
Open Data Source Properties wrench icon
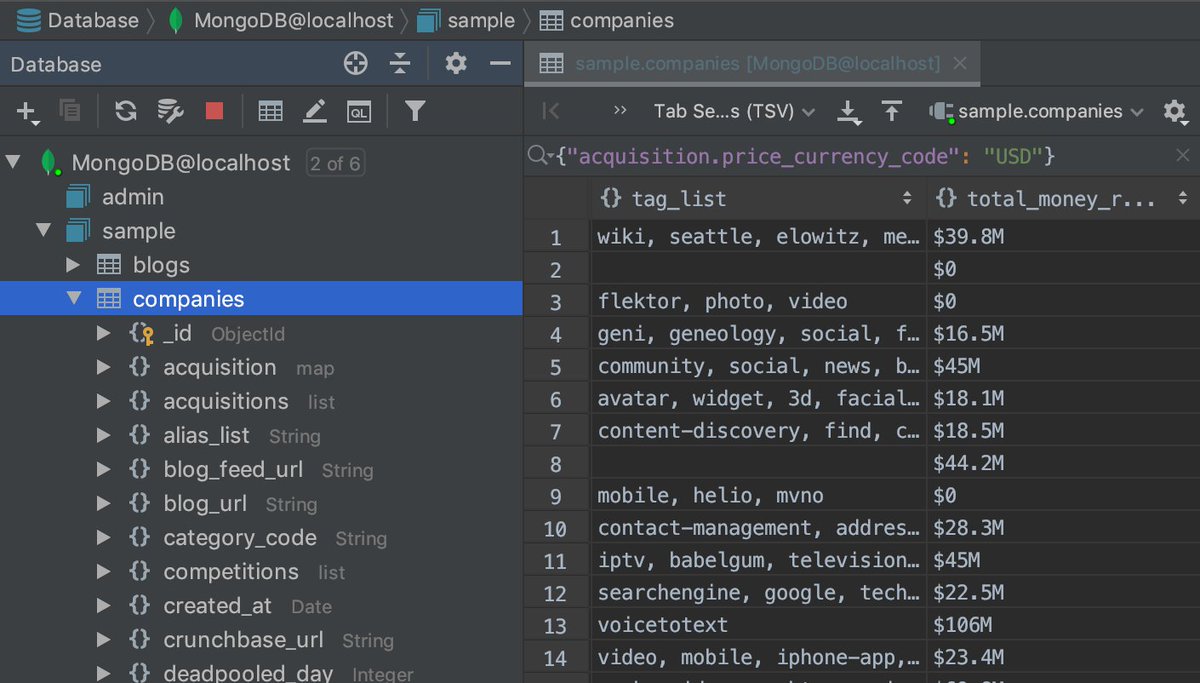tap(171, 111)
